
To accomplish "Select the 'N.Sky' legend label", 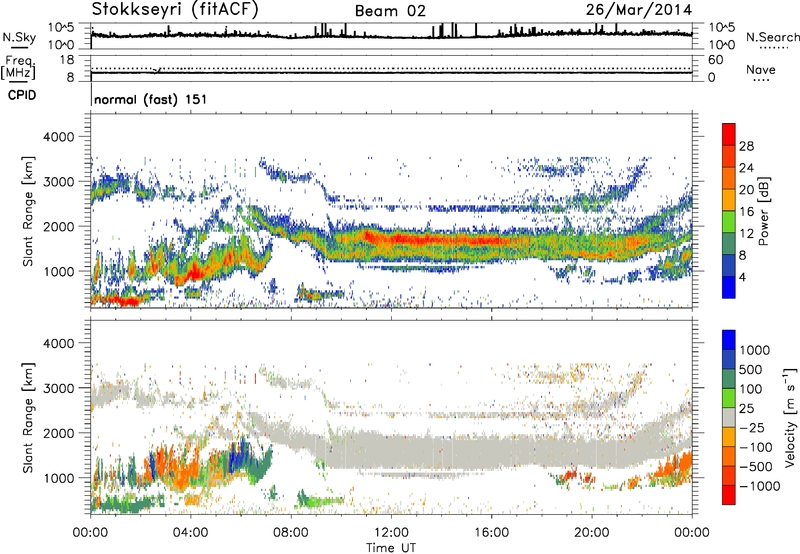I will (x=19, y=38).
